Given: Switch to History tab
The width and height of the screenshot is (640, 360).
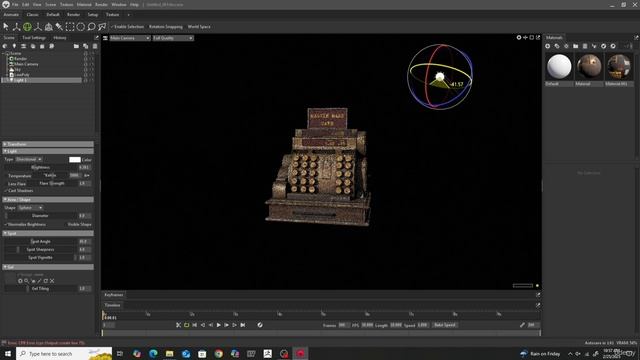Looking at the screenshot, I should point(60,38).
